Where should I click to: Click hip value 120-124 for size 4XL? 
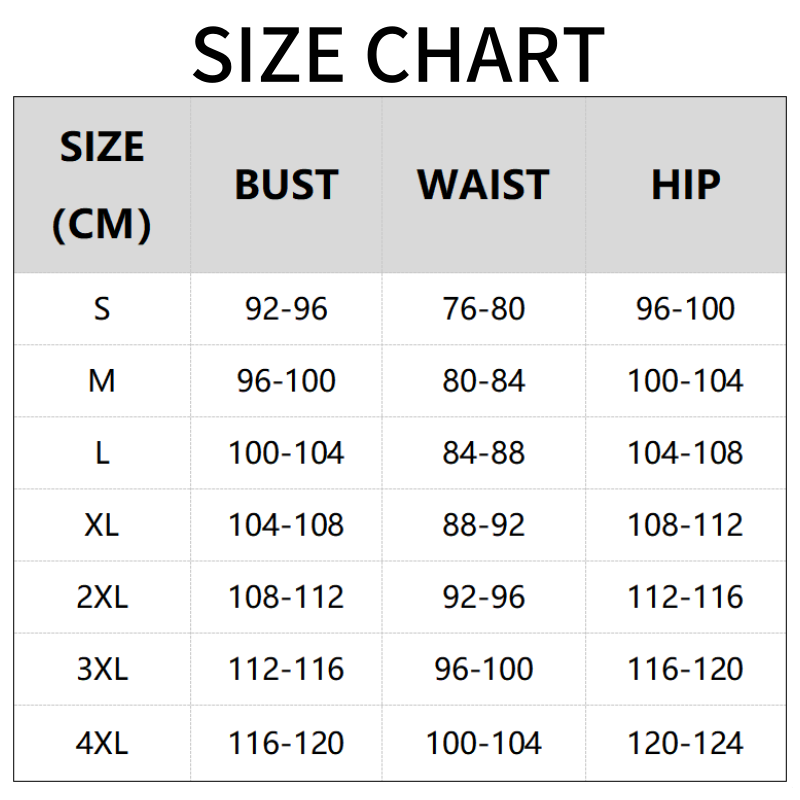point(685,743)
